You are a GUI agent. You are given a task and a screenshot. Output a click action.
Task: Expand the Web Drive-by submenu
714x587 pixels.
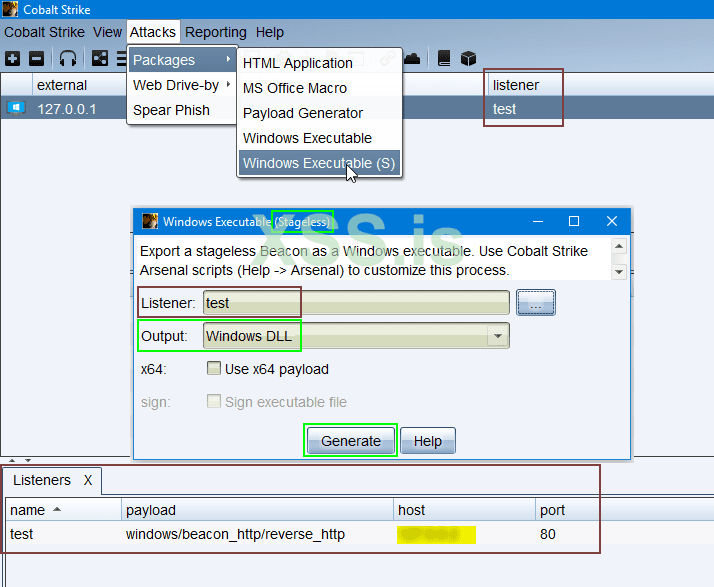182,85
